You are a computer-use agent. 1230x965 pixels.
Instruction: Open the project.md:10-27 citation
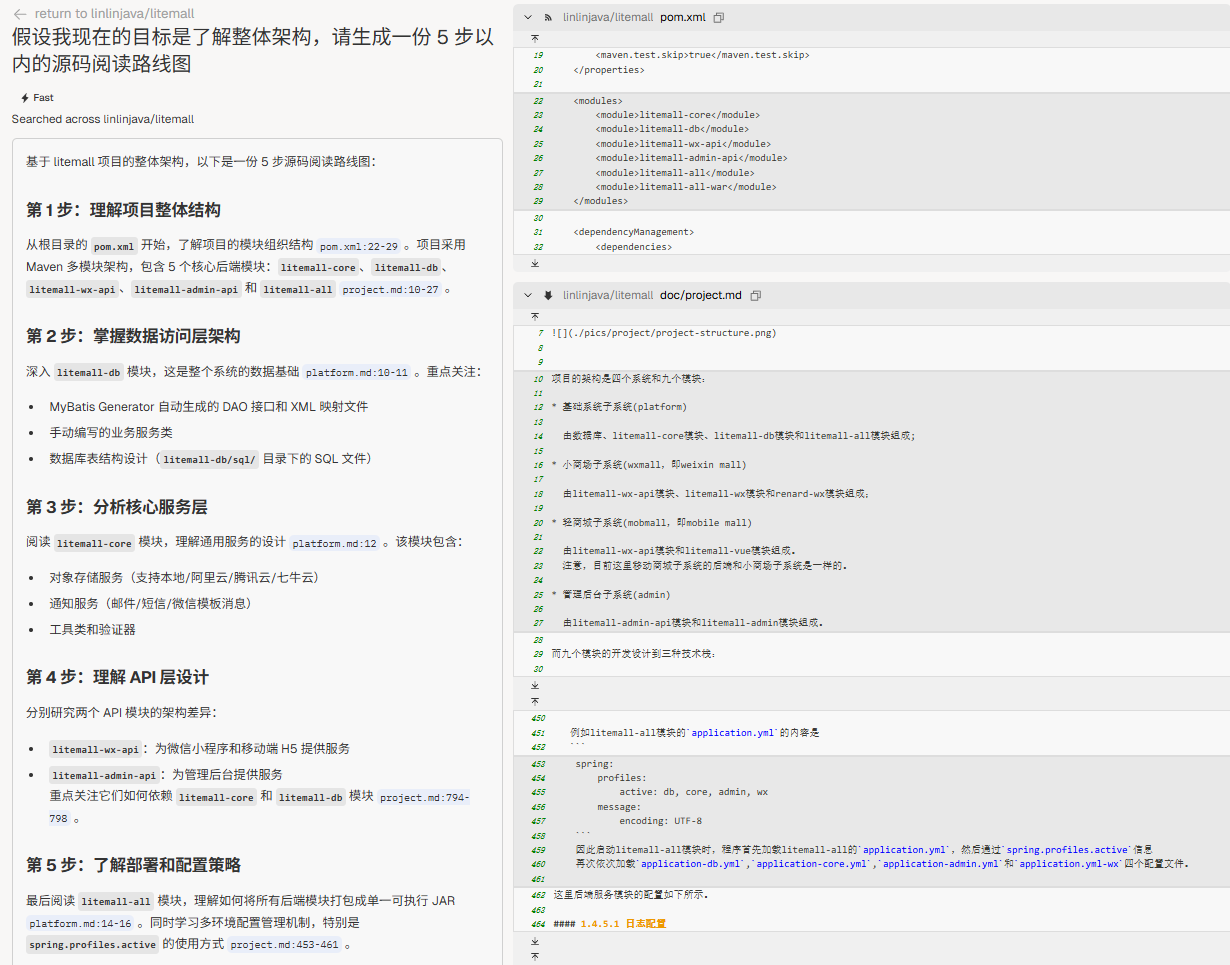[x=391, y=290]
